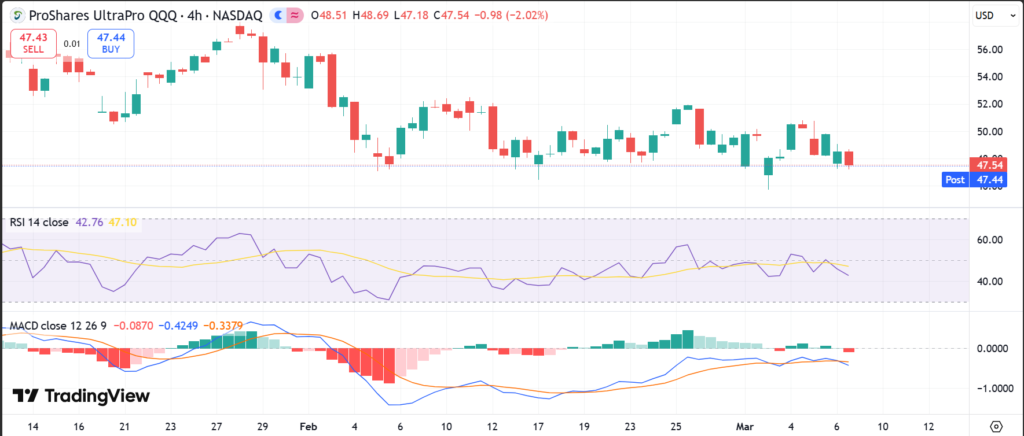Open chart settings via the time-axis gear icon
Screen dimensions: 1024x436
[996, 424]
